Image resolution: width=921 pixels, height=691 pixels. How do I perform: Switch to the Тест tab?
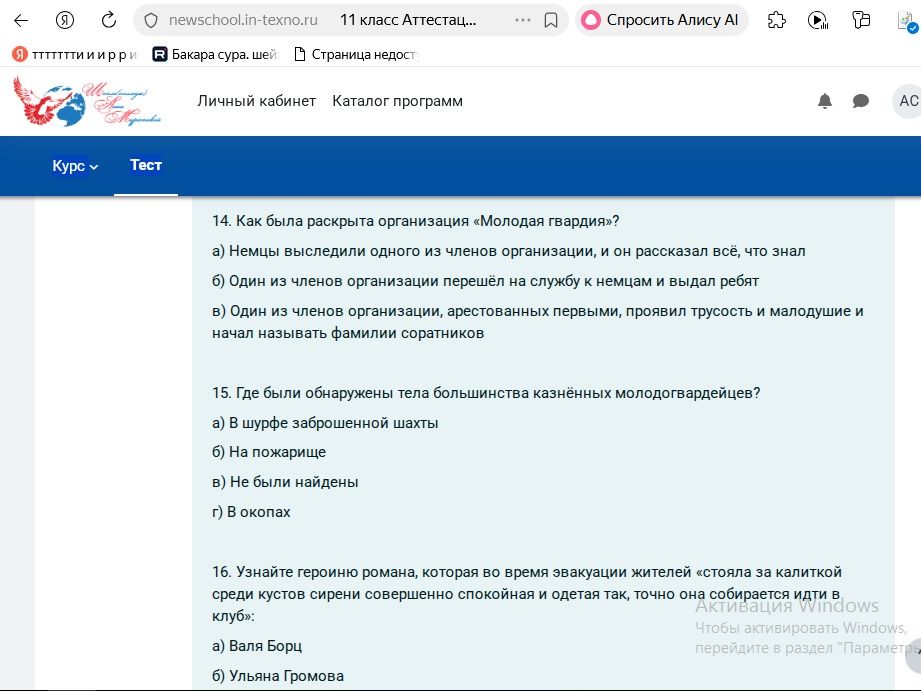(146, 165)
